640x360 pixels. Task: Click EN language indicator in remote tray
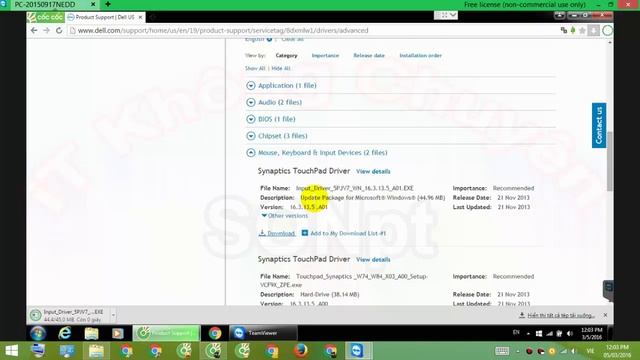pos(516,333)
